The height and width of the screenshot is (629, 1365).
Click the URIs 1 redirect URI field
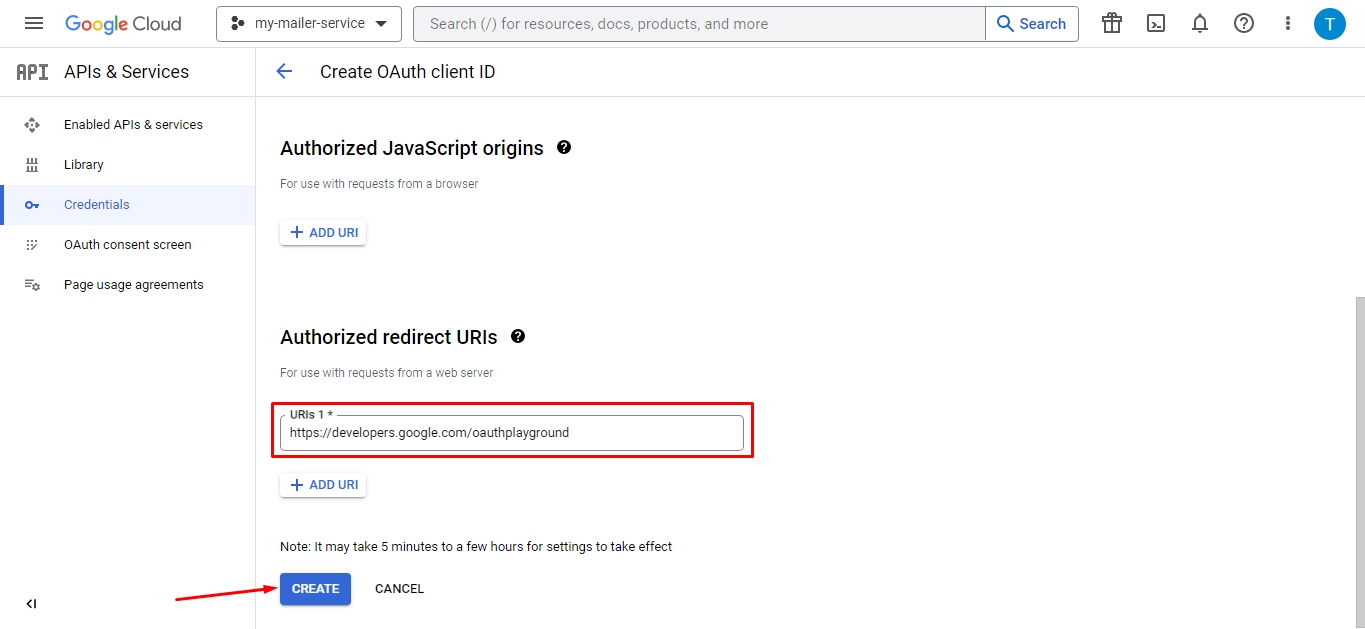pos(511,432)
